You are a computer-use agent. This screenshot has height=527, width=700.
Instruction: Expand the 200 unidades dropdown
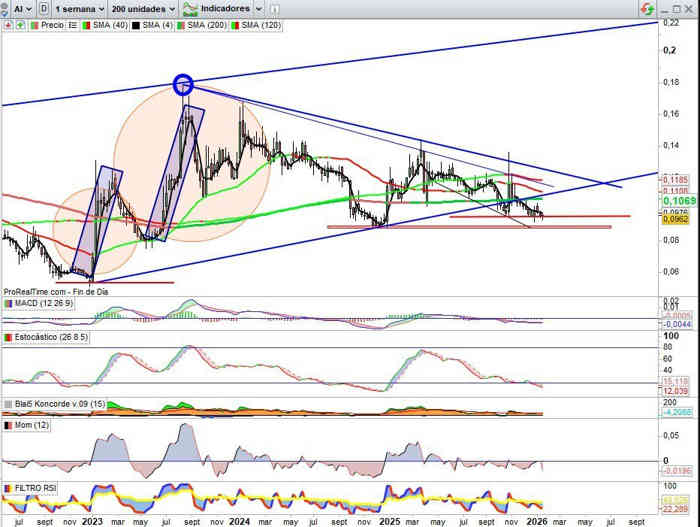[144, 8]
